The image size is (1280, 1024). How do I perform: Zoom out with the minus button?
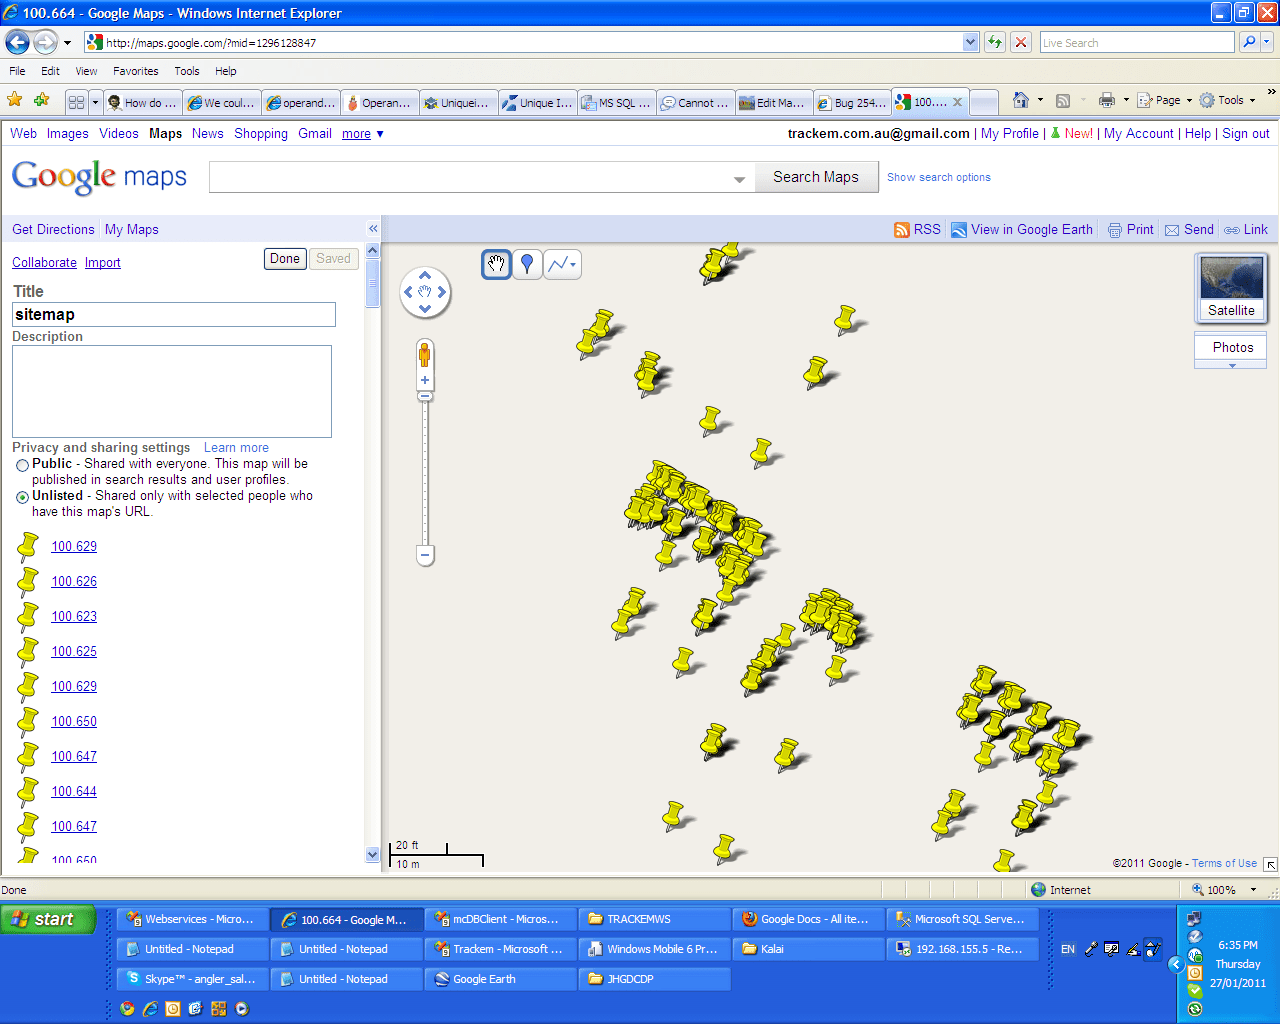[x=425, y=555]
